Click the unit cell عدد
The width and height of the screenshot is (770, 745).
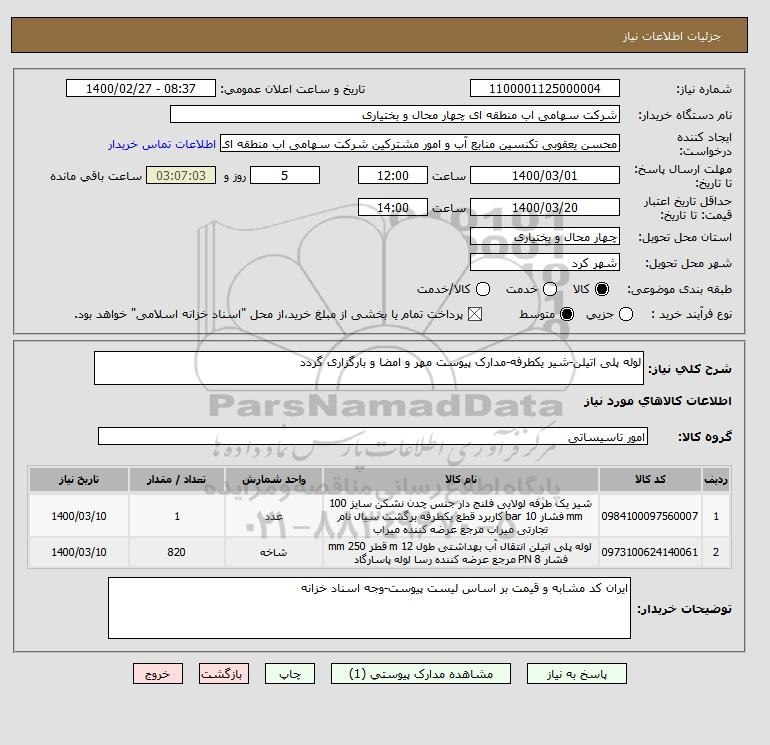pos(274,516)
